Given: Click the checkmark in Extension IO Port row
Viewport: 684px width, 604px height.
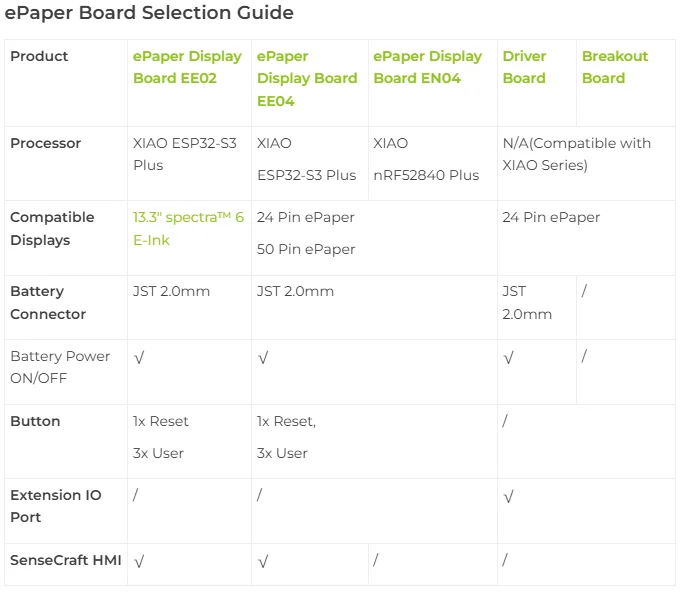Looking at the screenshot, I should (509, 497).
